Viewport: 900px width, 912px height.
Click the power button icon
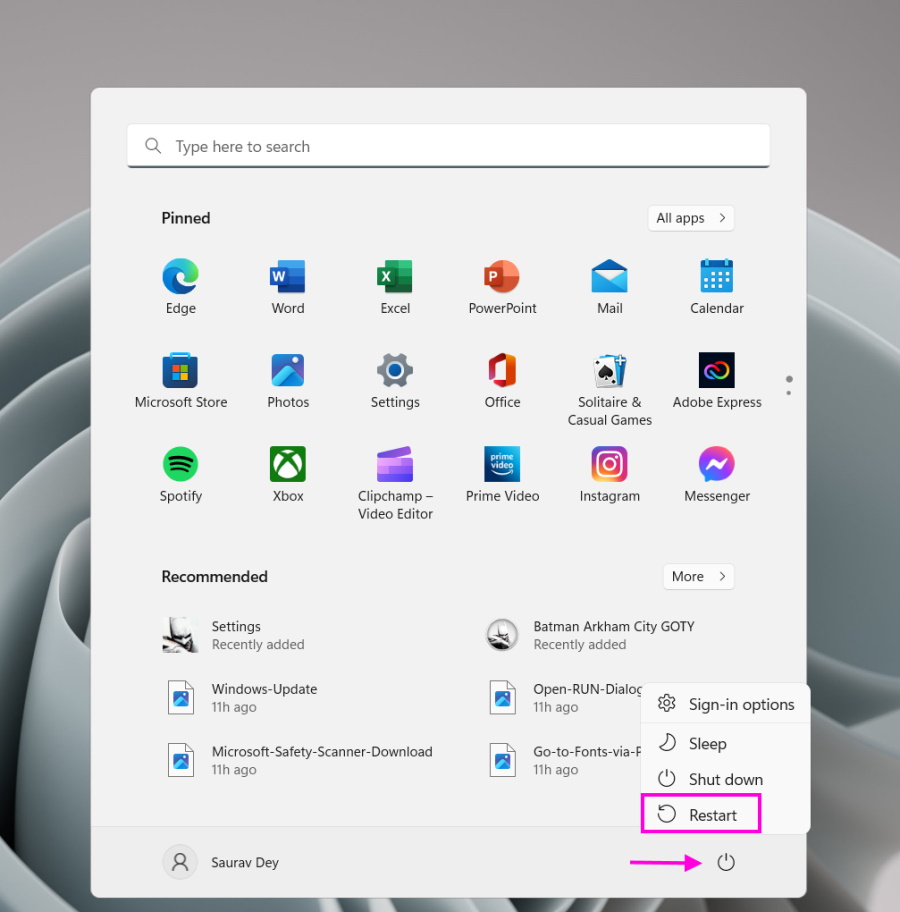[726, 862]
